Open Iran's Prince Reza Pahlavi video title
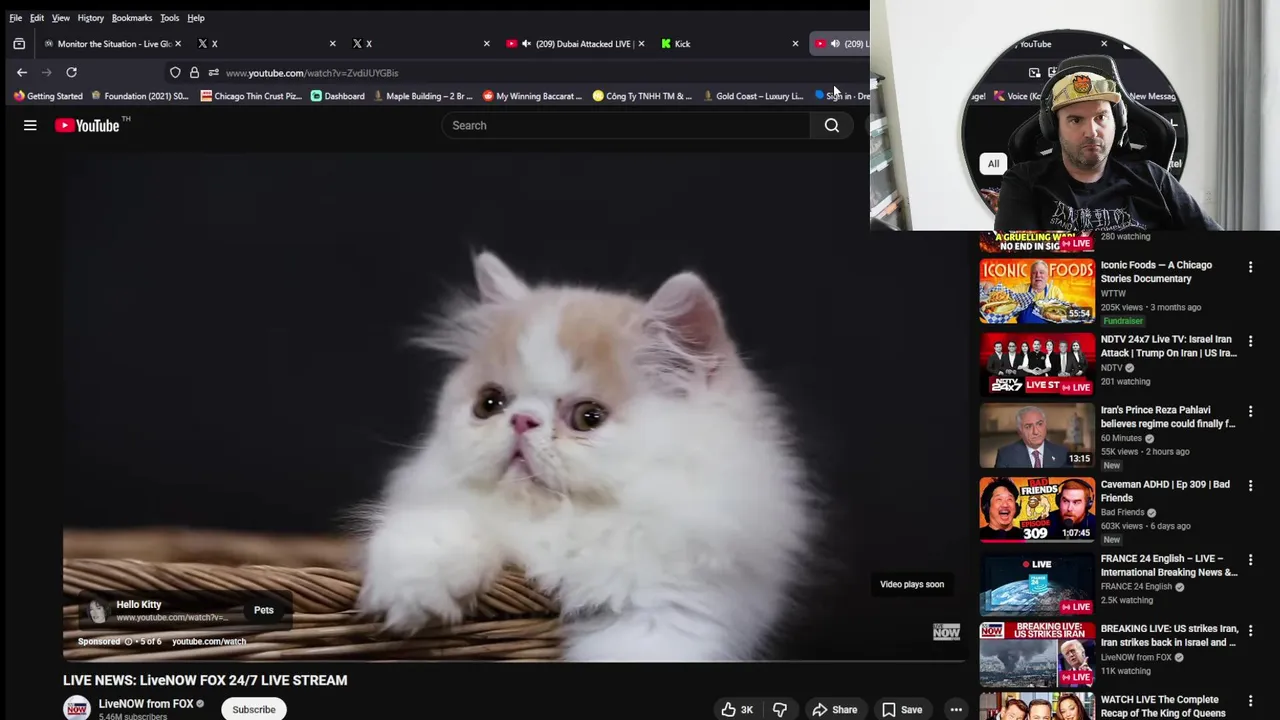The image size is (1280, 720). click(1168, 417)
